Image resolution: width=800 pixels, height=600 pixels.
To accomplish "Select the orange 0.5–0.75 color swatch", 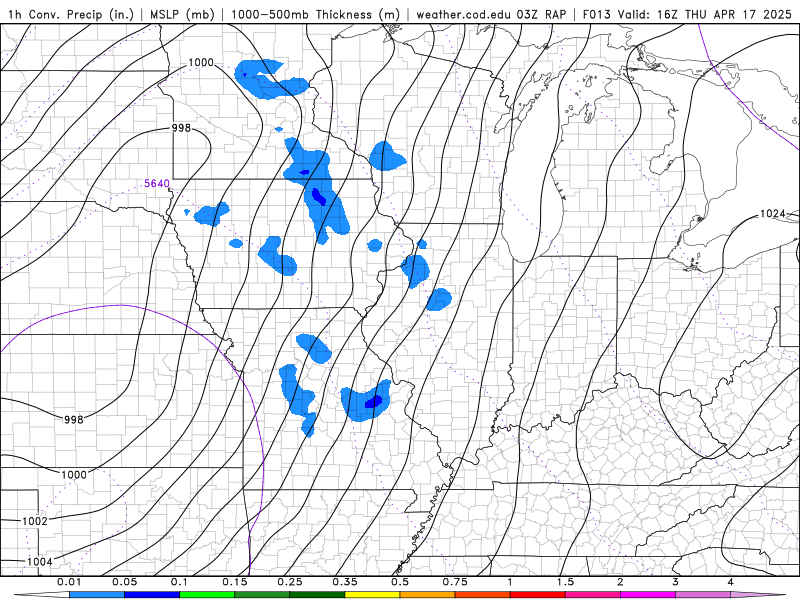I will click(428, 595).
